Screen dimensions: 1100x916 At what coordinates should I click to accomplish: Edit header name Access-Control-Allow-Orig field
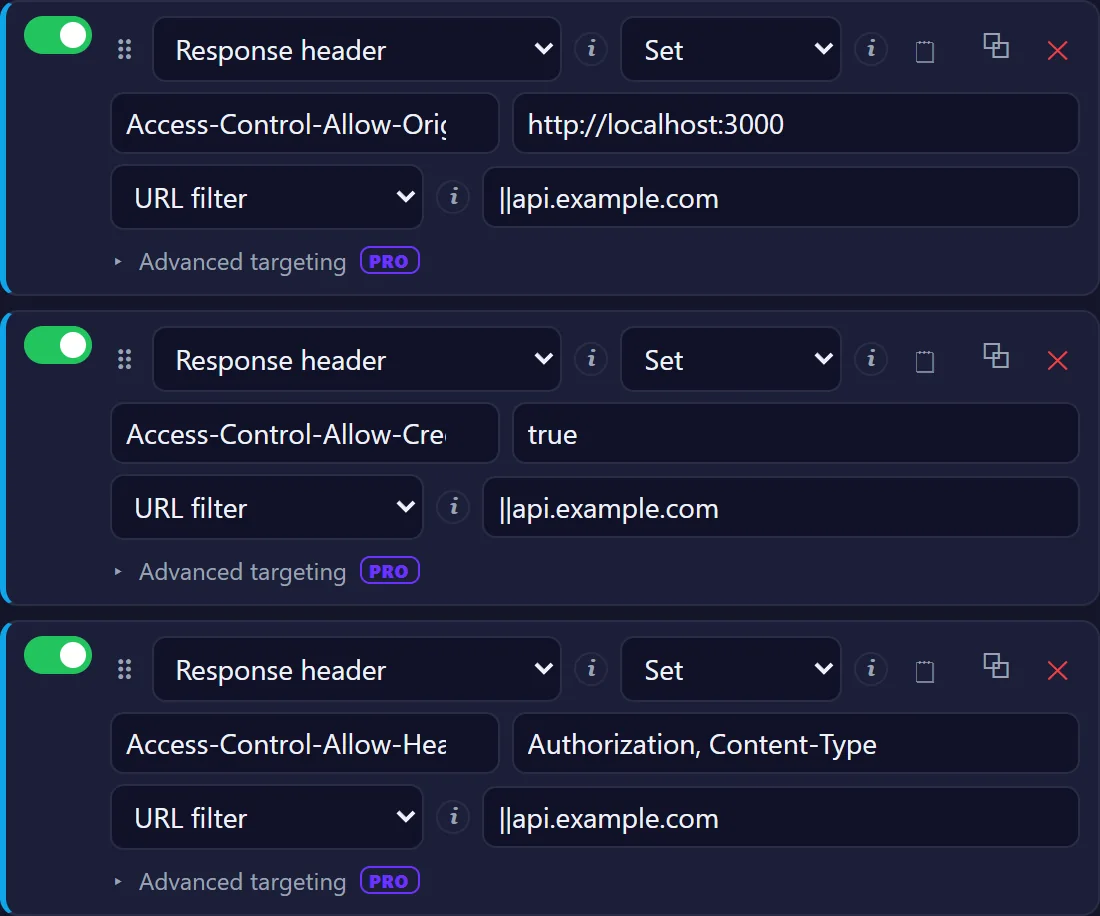pos(304,123)
